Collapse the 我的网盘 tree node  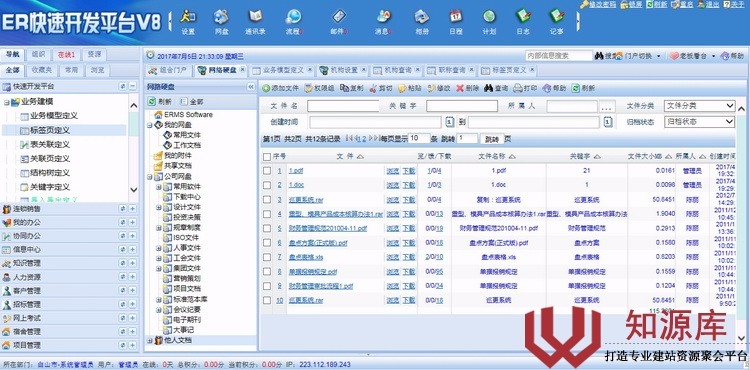150,125
